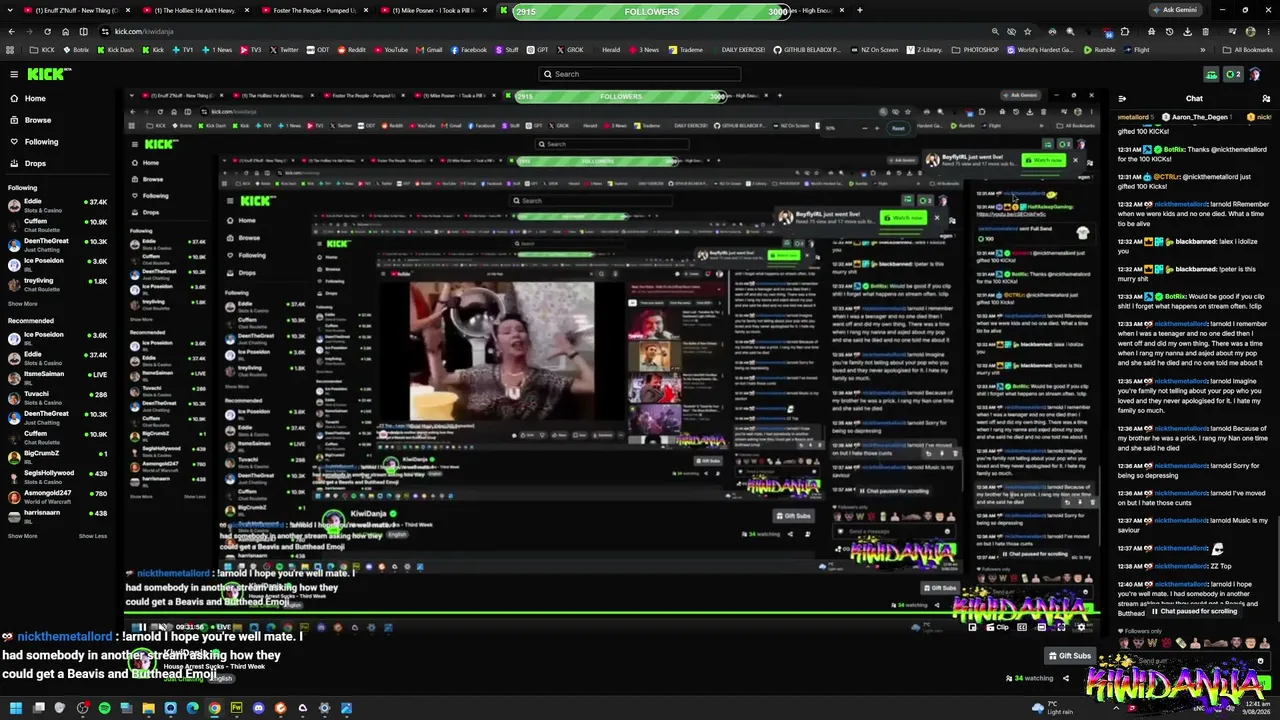Open BigCrumbZ's channel from Recommended
Image resolution: width=1280 pixels, height=720 pixels.
click(x=58, y=456)
